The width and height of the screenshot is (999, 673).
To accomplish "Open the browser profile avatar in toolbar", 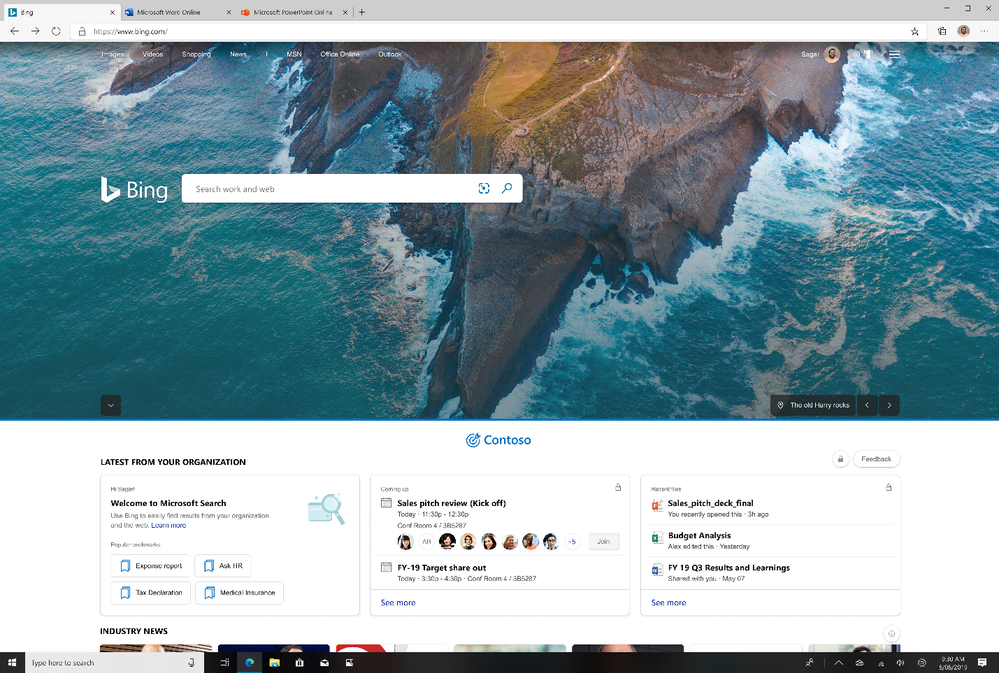I will click(x=963, y=31).
